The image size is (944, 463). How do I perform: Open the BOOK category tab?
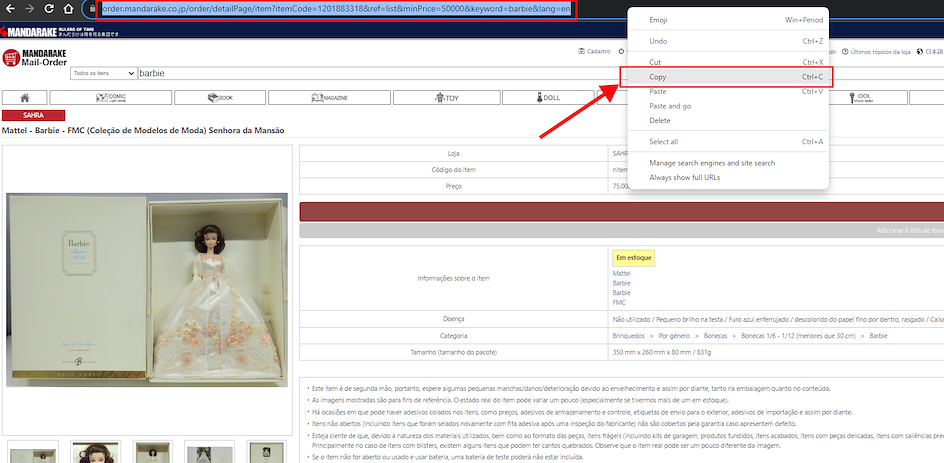point(220,98)
